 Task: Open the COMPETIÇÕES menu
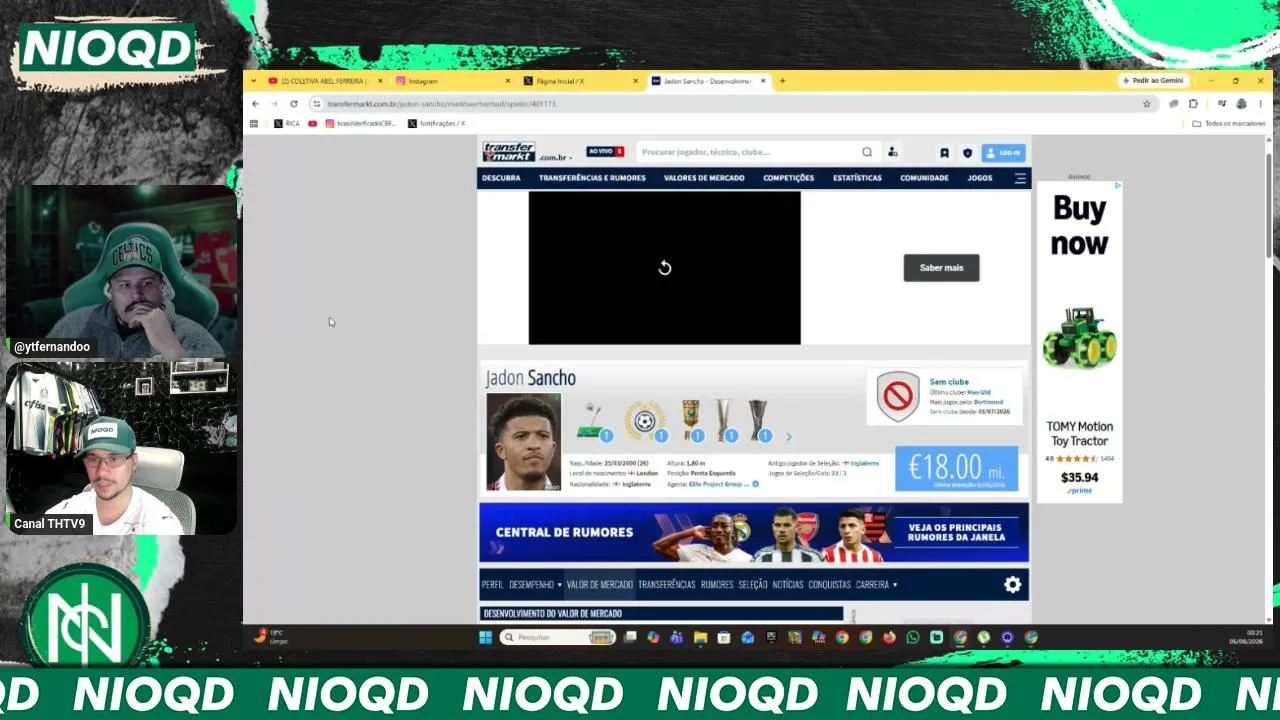tap(789, 178)
